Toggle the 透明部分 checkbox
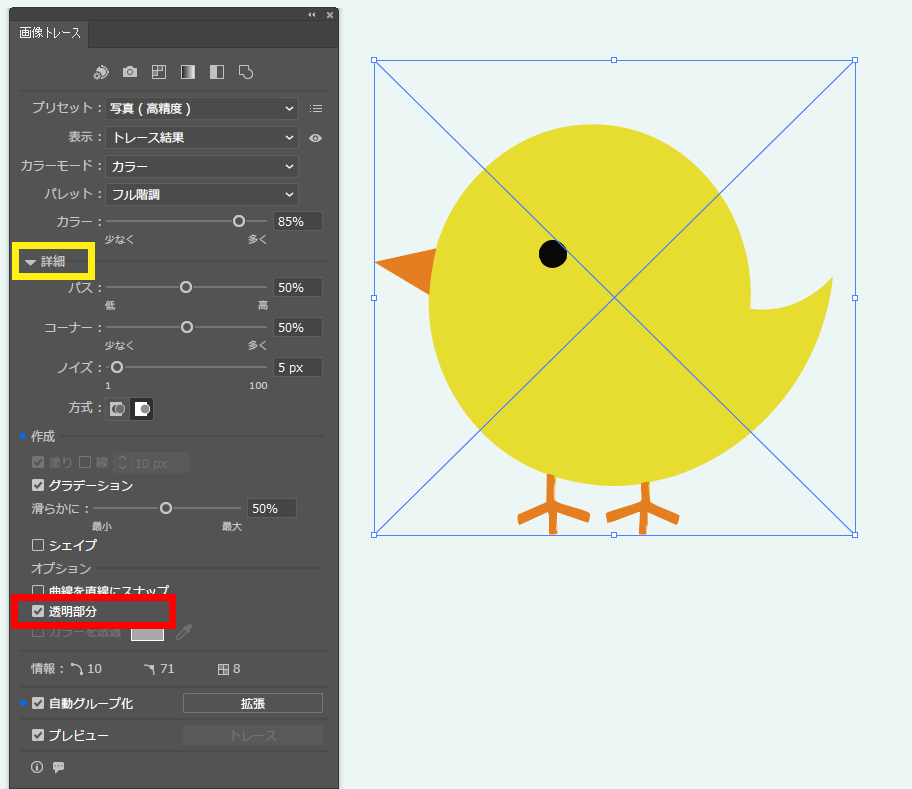 pyautogui.click(x=38, y=611)
